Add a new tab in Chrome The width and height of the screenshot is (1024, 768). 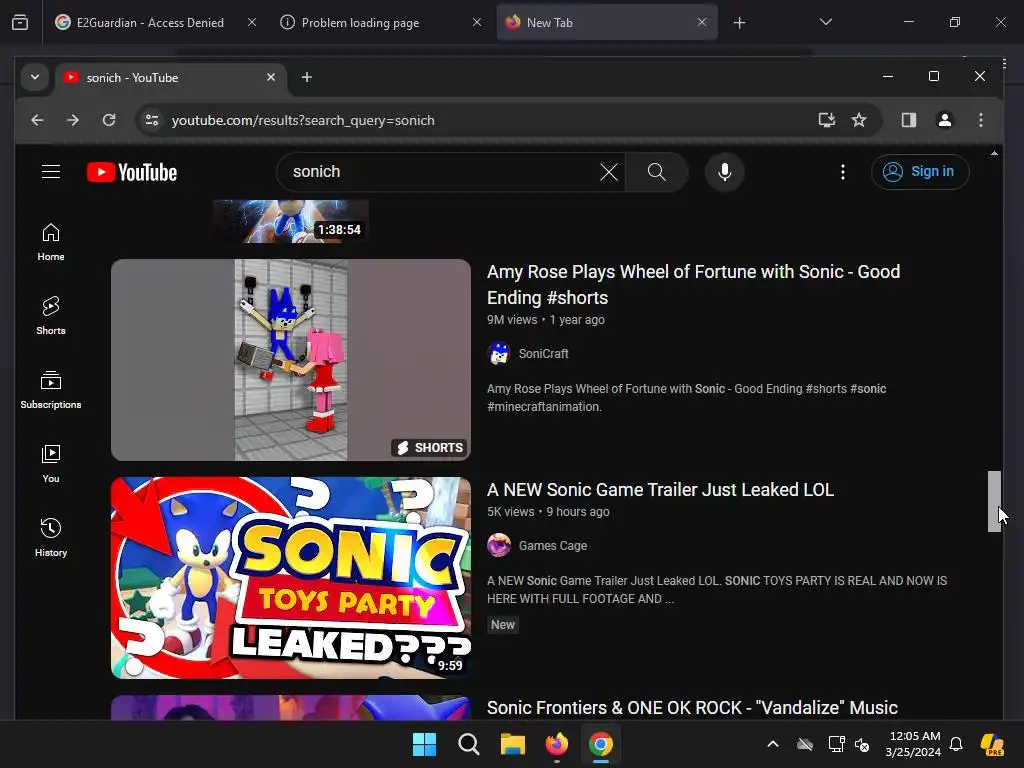click(x=306, y=77)
